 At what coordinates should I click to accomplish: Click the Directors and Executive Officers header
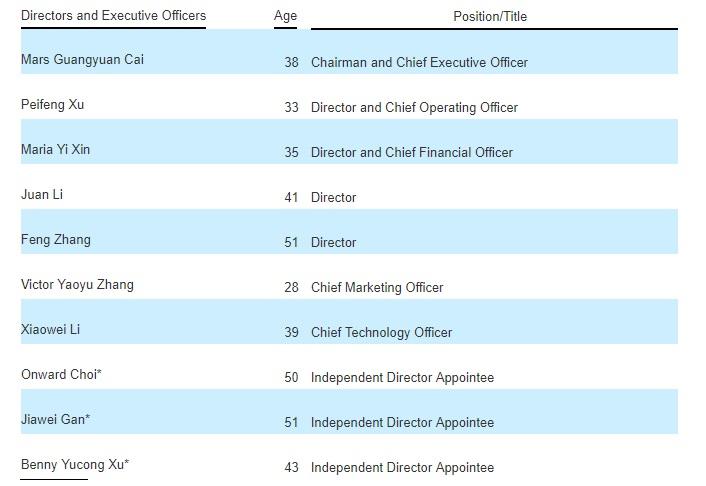pos(113,16)
